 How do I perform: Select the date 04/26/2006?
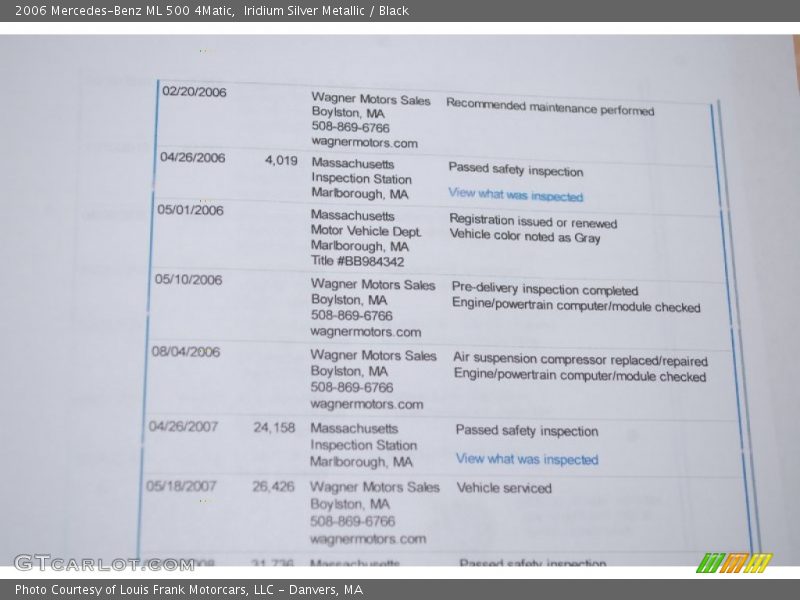coord(192,157)
